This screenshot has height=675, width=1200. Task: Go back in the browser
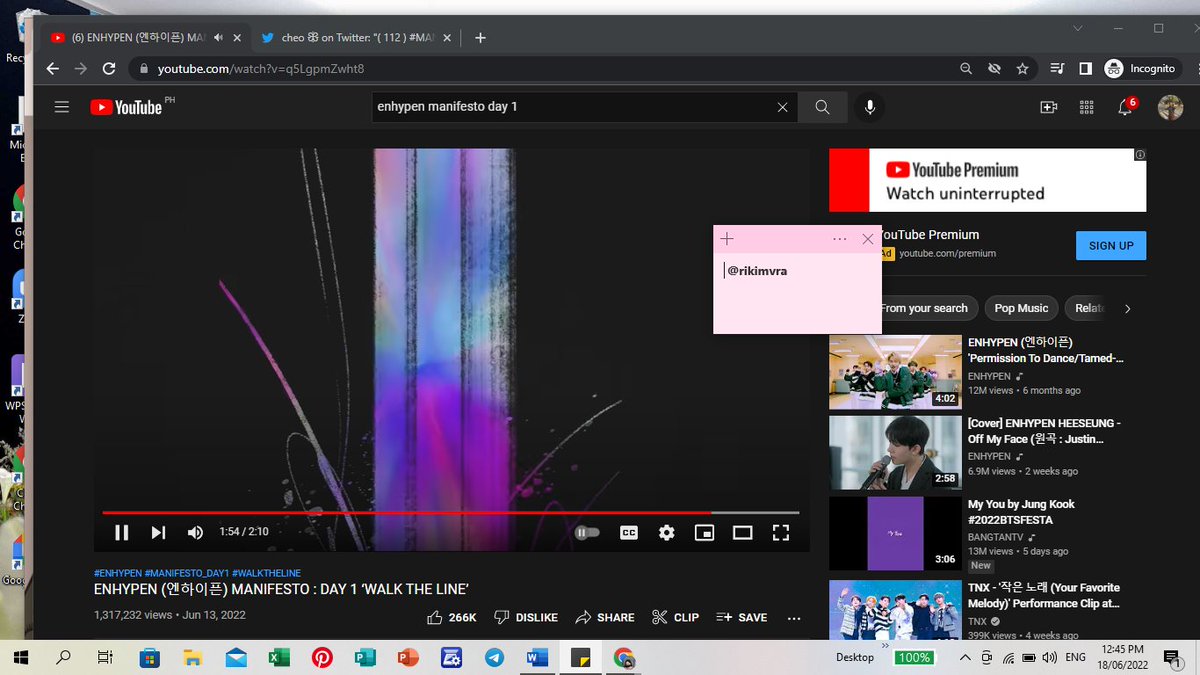click(x=53, y=69)
